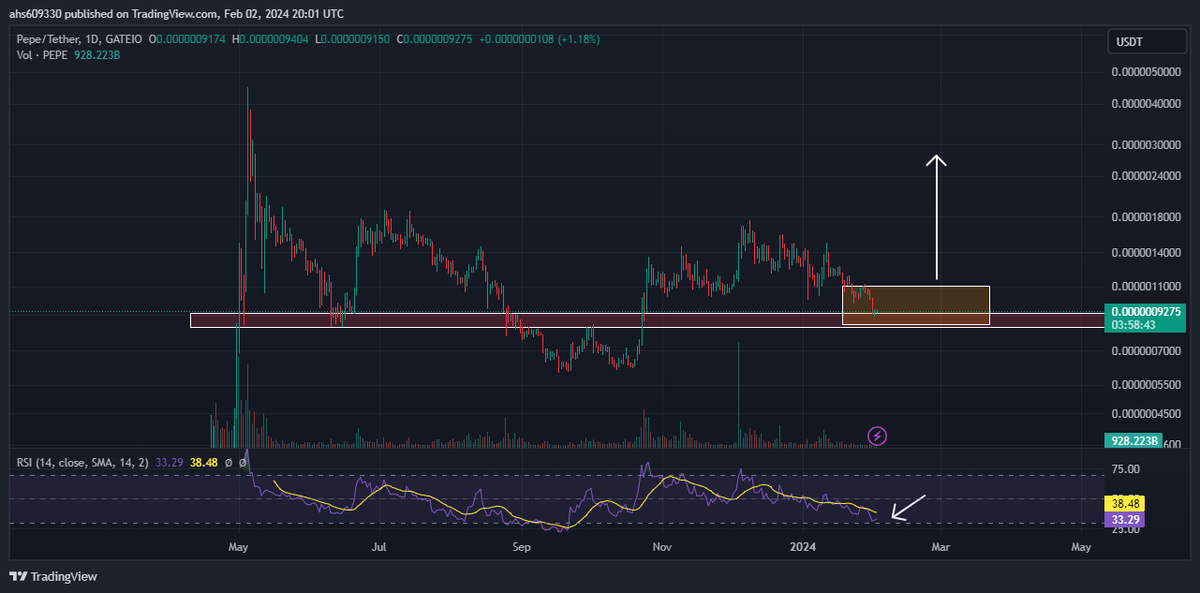Click the TradingView logo in bottom corner
The height and width of the screenshot is (593, 1200).
pyautogui.click(x=53, y=576)
